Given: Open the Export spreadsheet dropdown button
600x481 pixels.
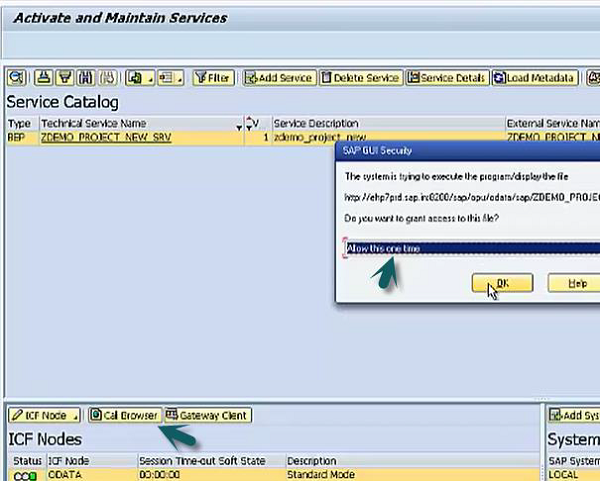Looking at the screenshot, I should pyautogui.click(x=140, y=78).
